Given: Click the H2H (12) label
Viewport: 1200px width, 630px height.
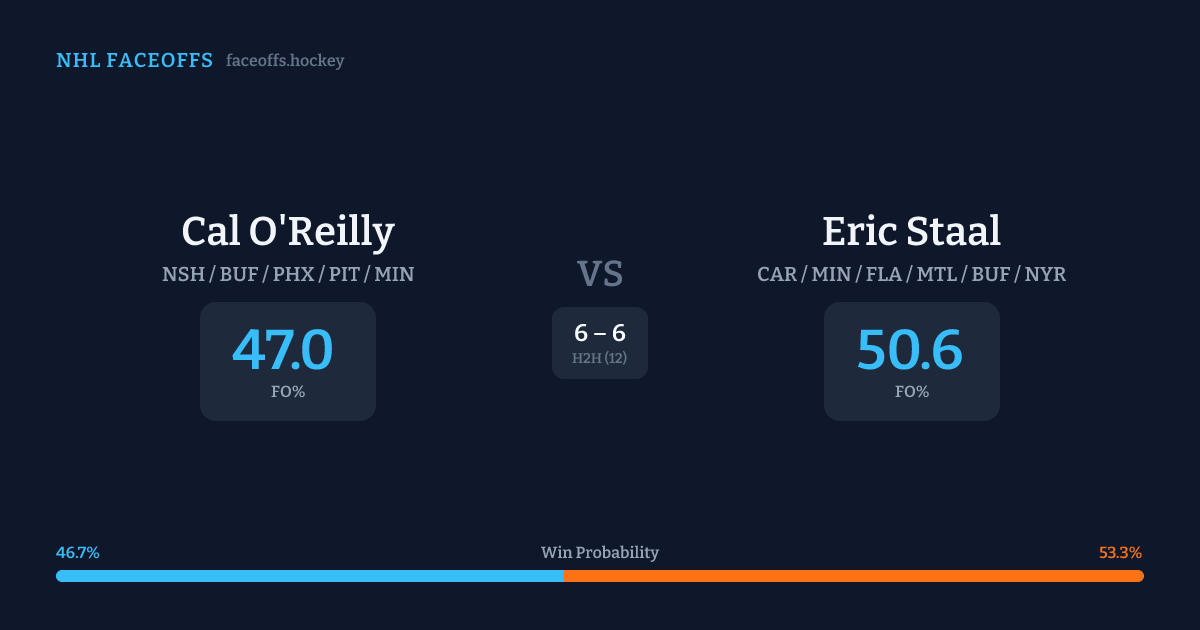Looking at the screenshot, I should (600, 358).
